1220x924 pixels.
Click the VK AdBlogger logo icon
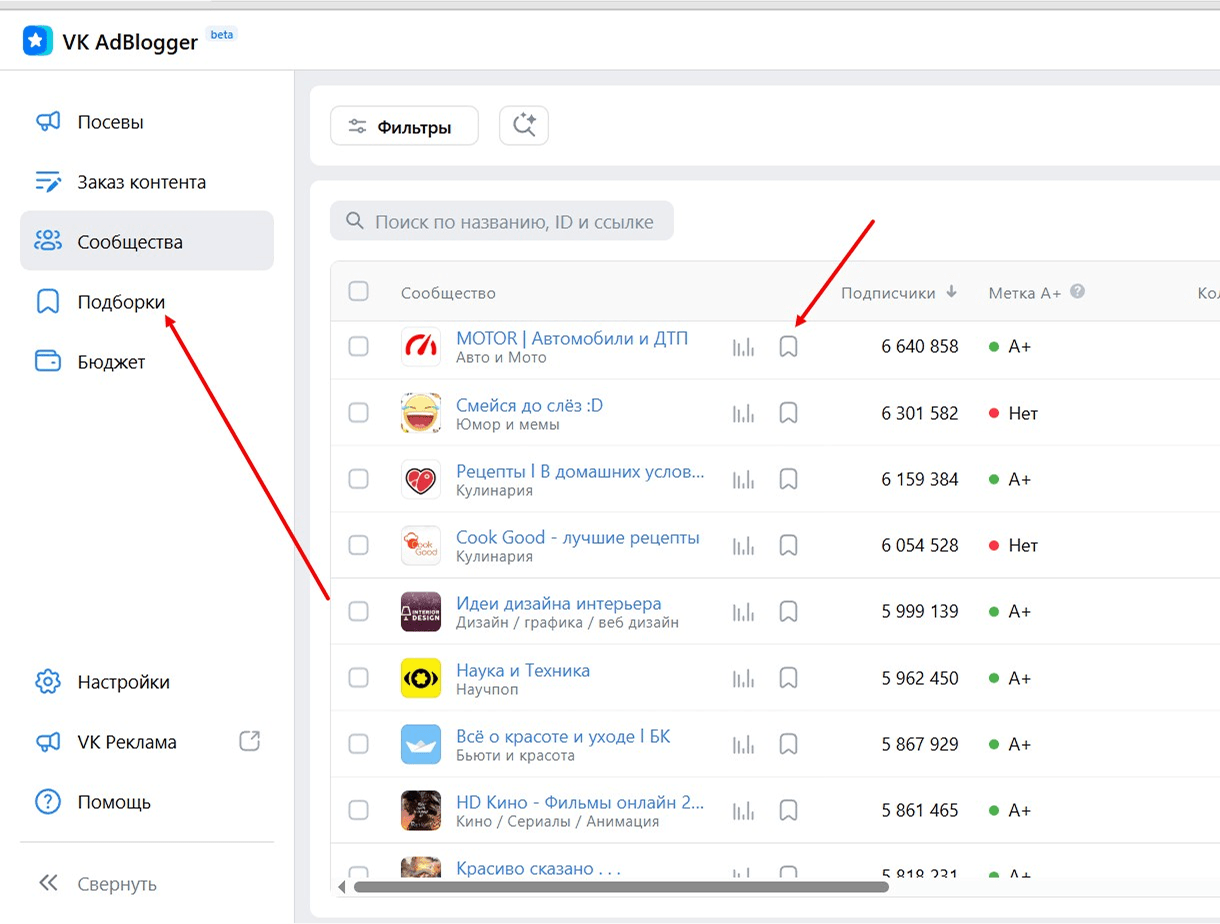point(38,41)
